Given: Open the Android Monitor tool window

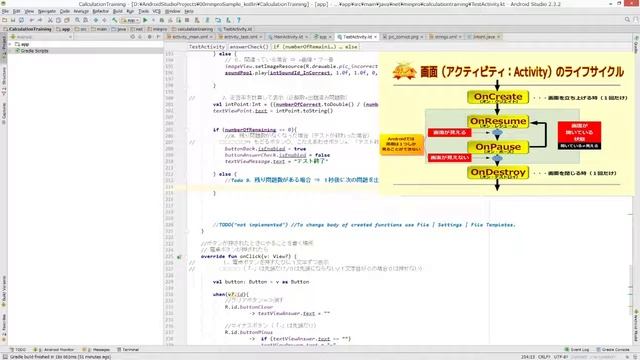Looking at the screenshot, I should (54, 350).
